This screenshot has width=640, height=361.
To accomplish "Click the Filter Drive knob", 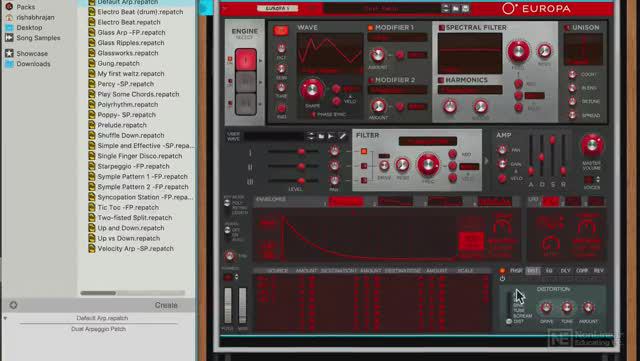I will (x=384, y=165).
